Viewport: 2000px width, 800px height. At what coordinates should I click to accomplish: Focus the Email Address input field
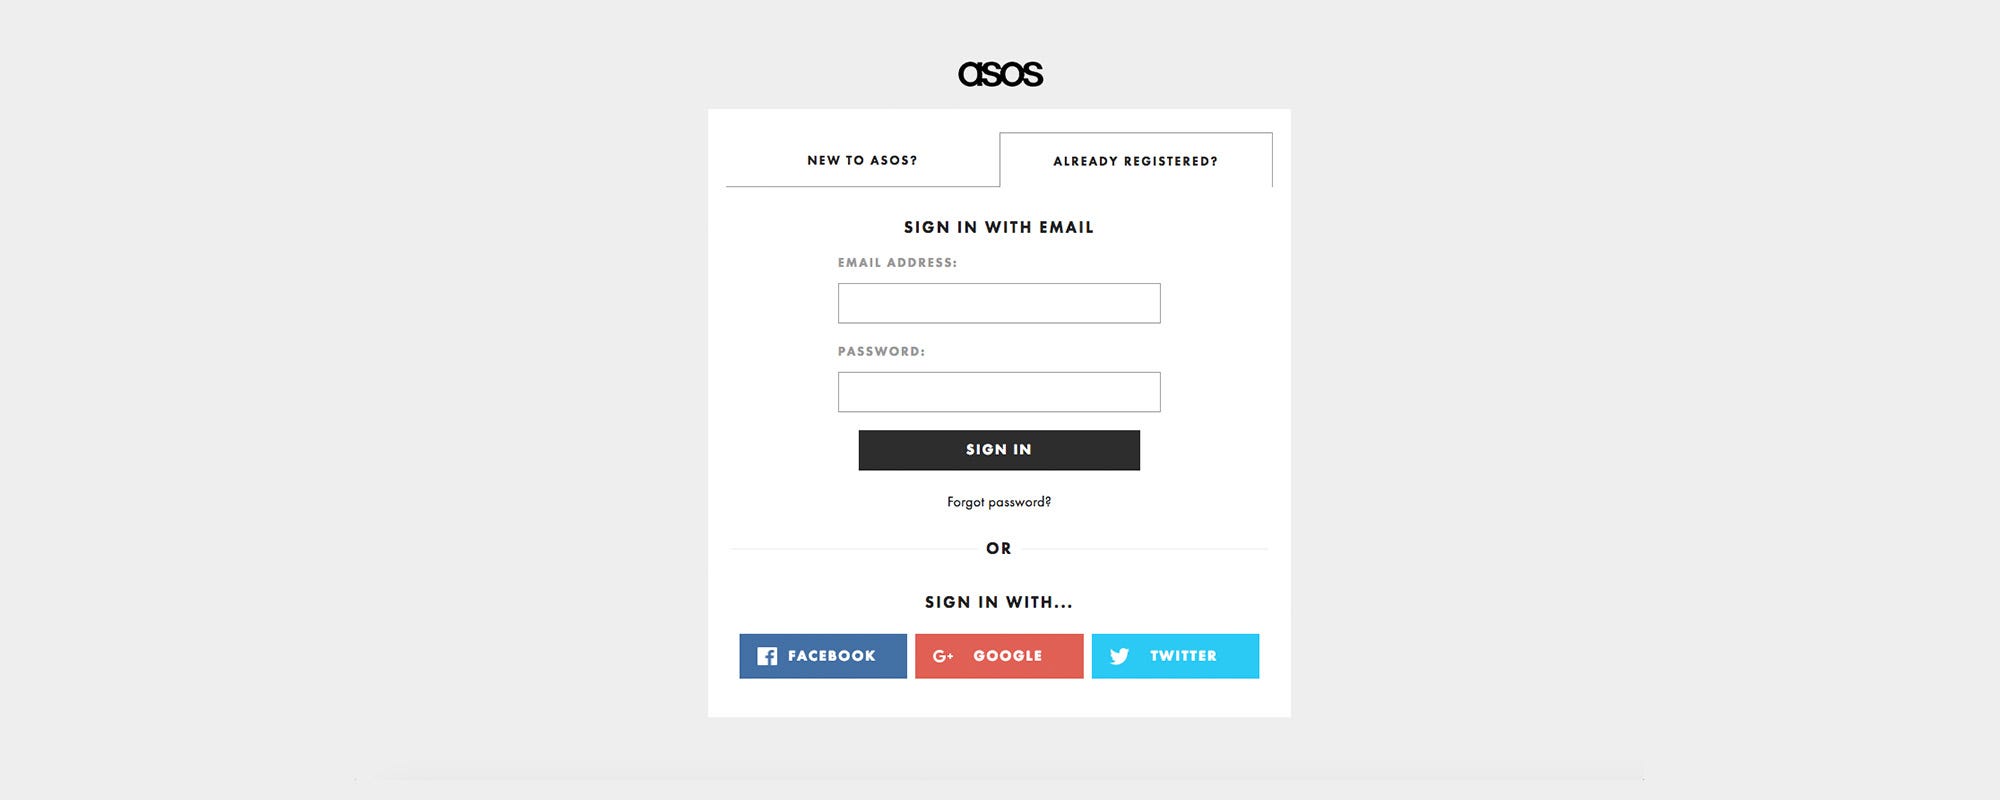[x=999, y=303]
